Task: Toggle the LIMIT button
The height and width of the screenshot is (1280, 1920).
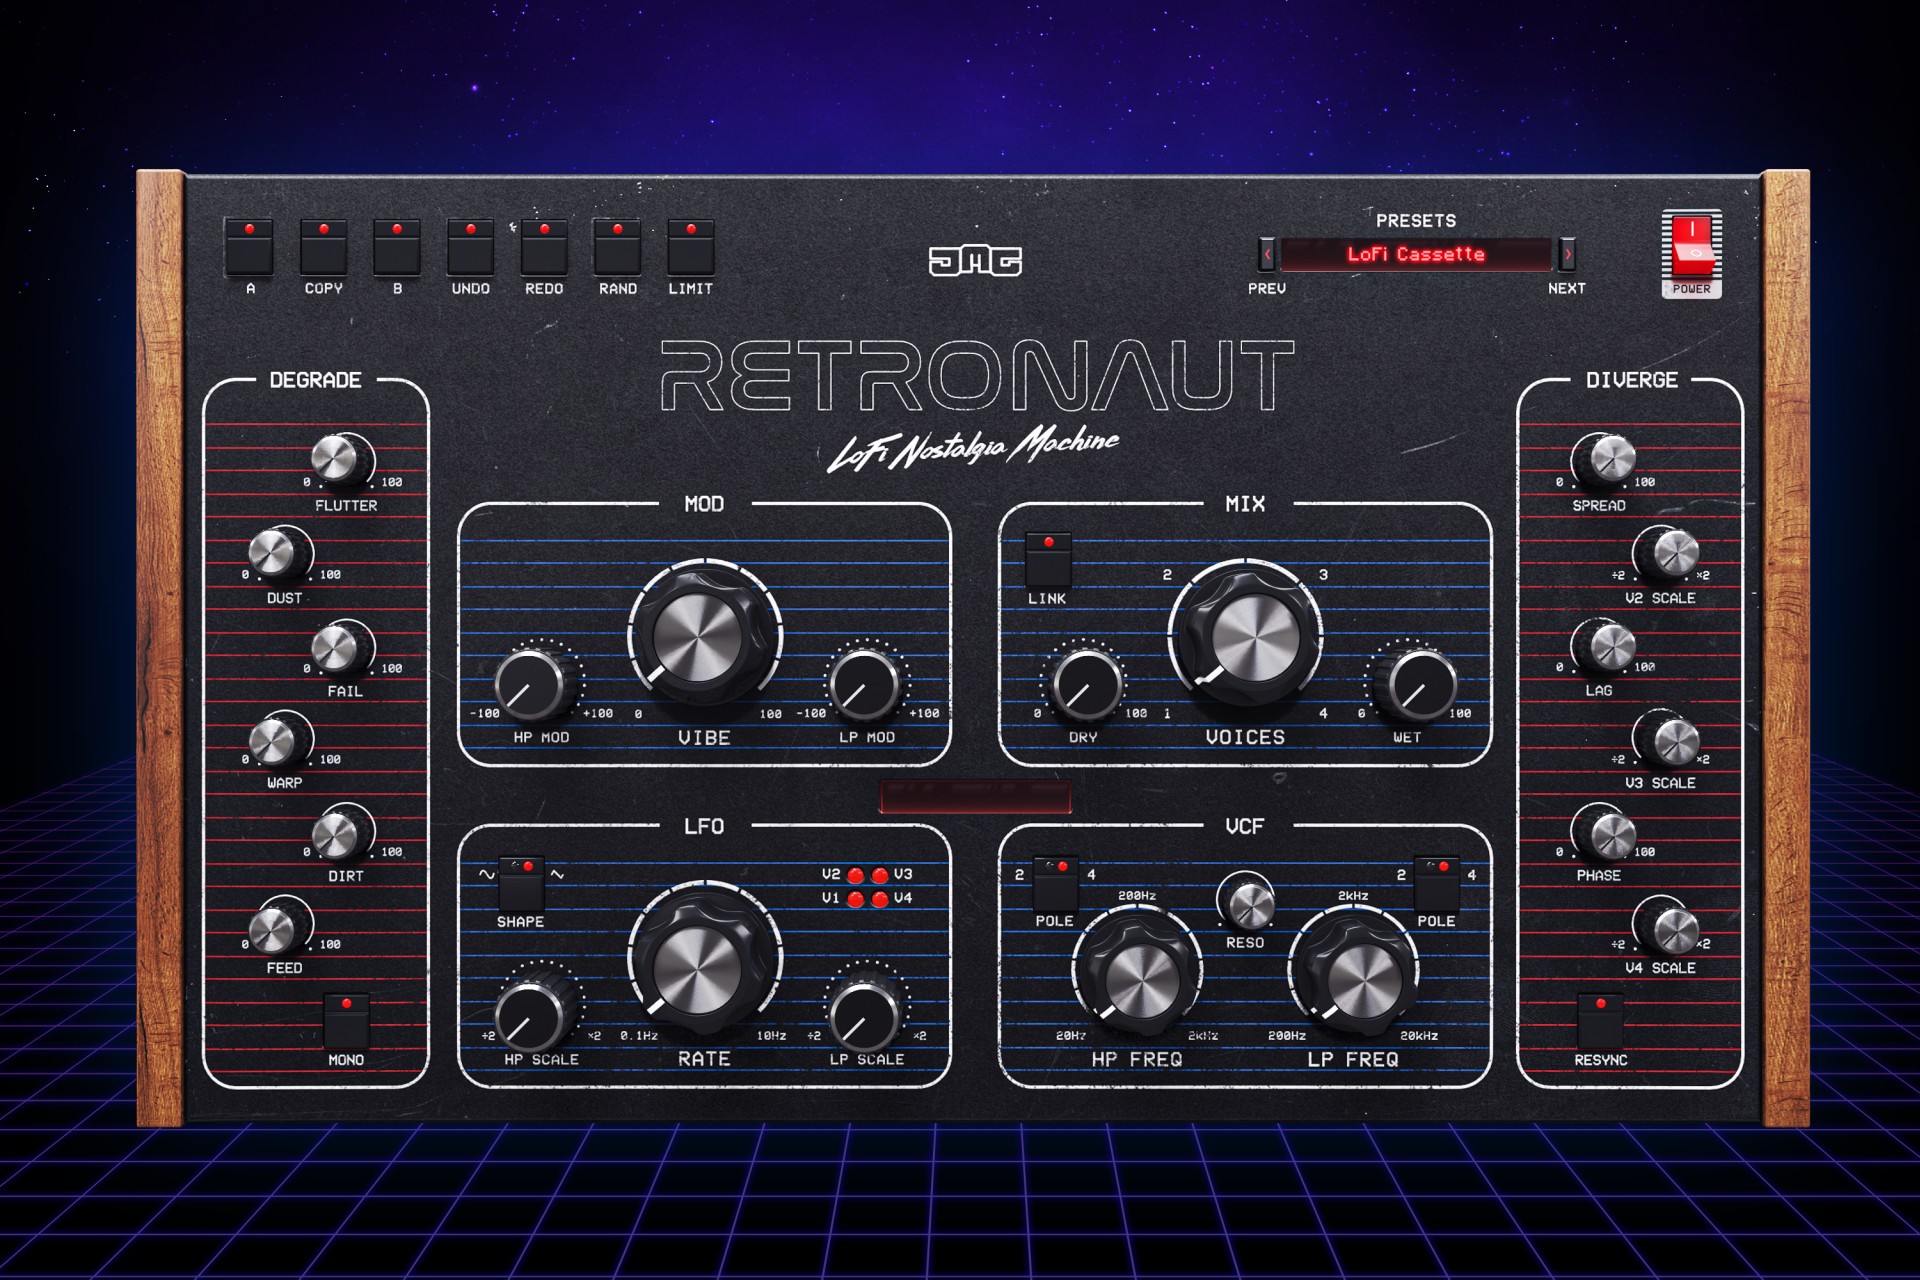Action: coord(690,247)
